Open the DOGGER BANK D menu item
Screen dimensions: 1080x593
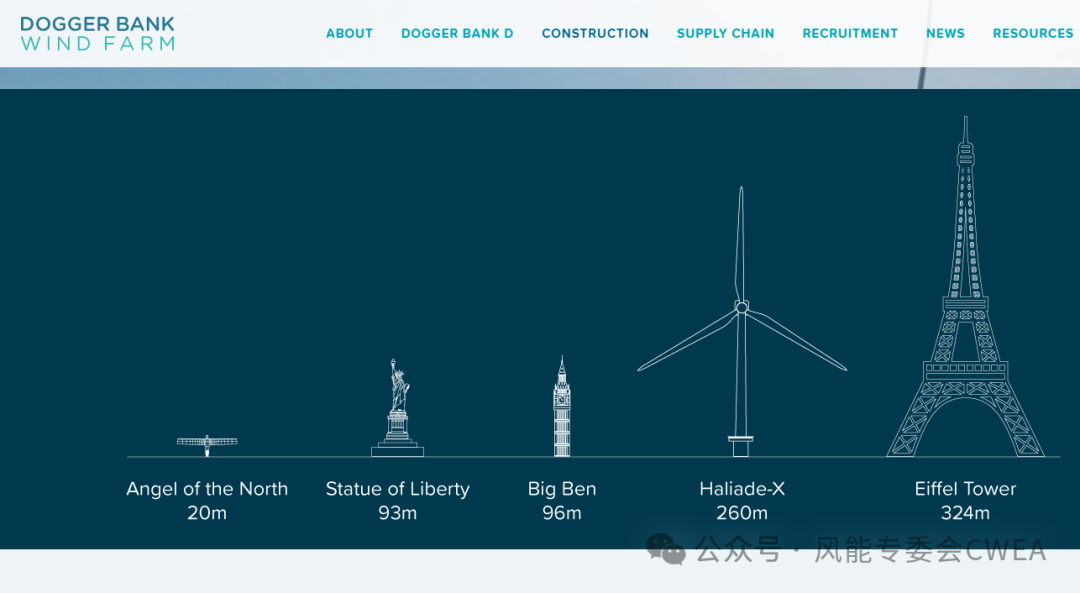457,33
